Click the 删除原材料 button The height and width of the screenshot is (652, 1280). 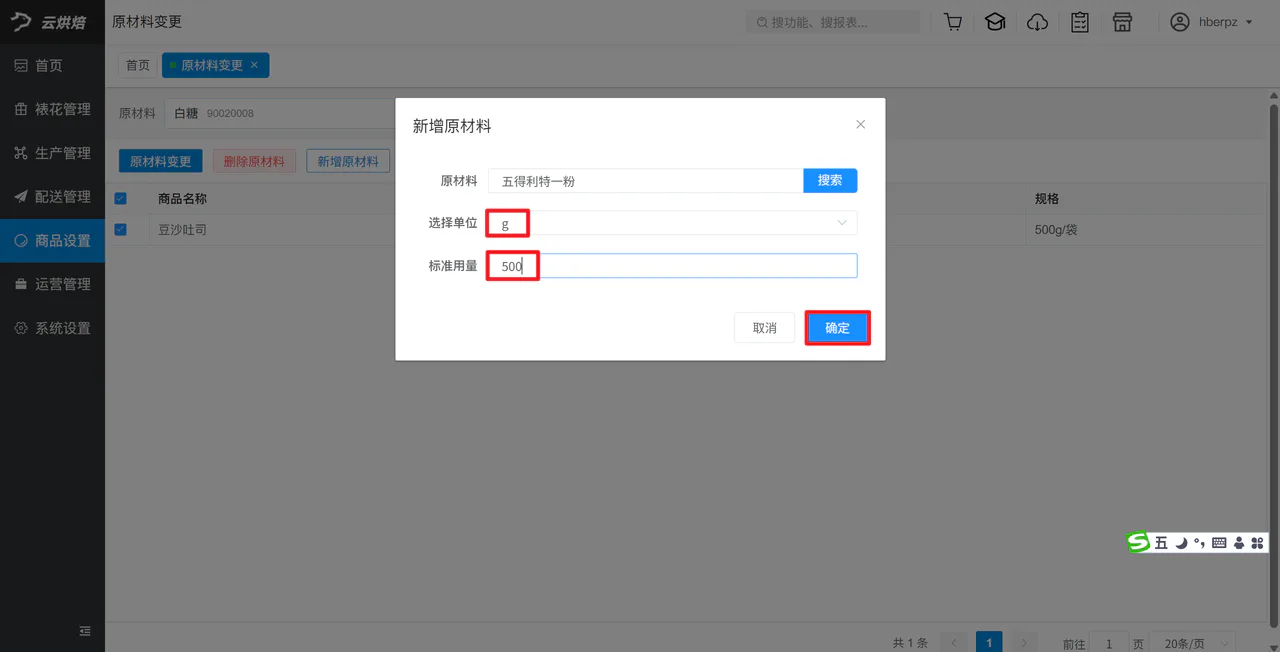(254, 161)
